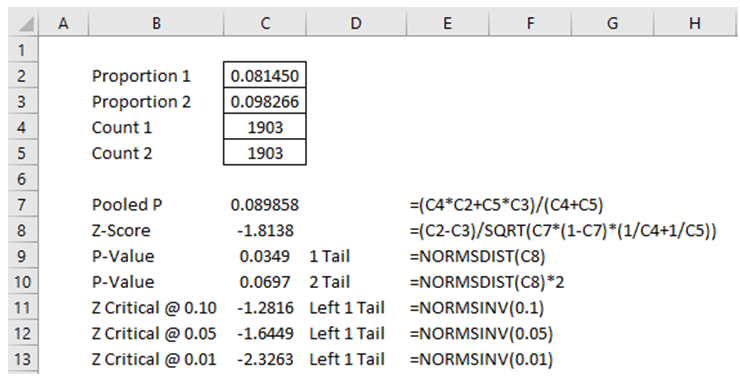Select column E header

point(446,24)
